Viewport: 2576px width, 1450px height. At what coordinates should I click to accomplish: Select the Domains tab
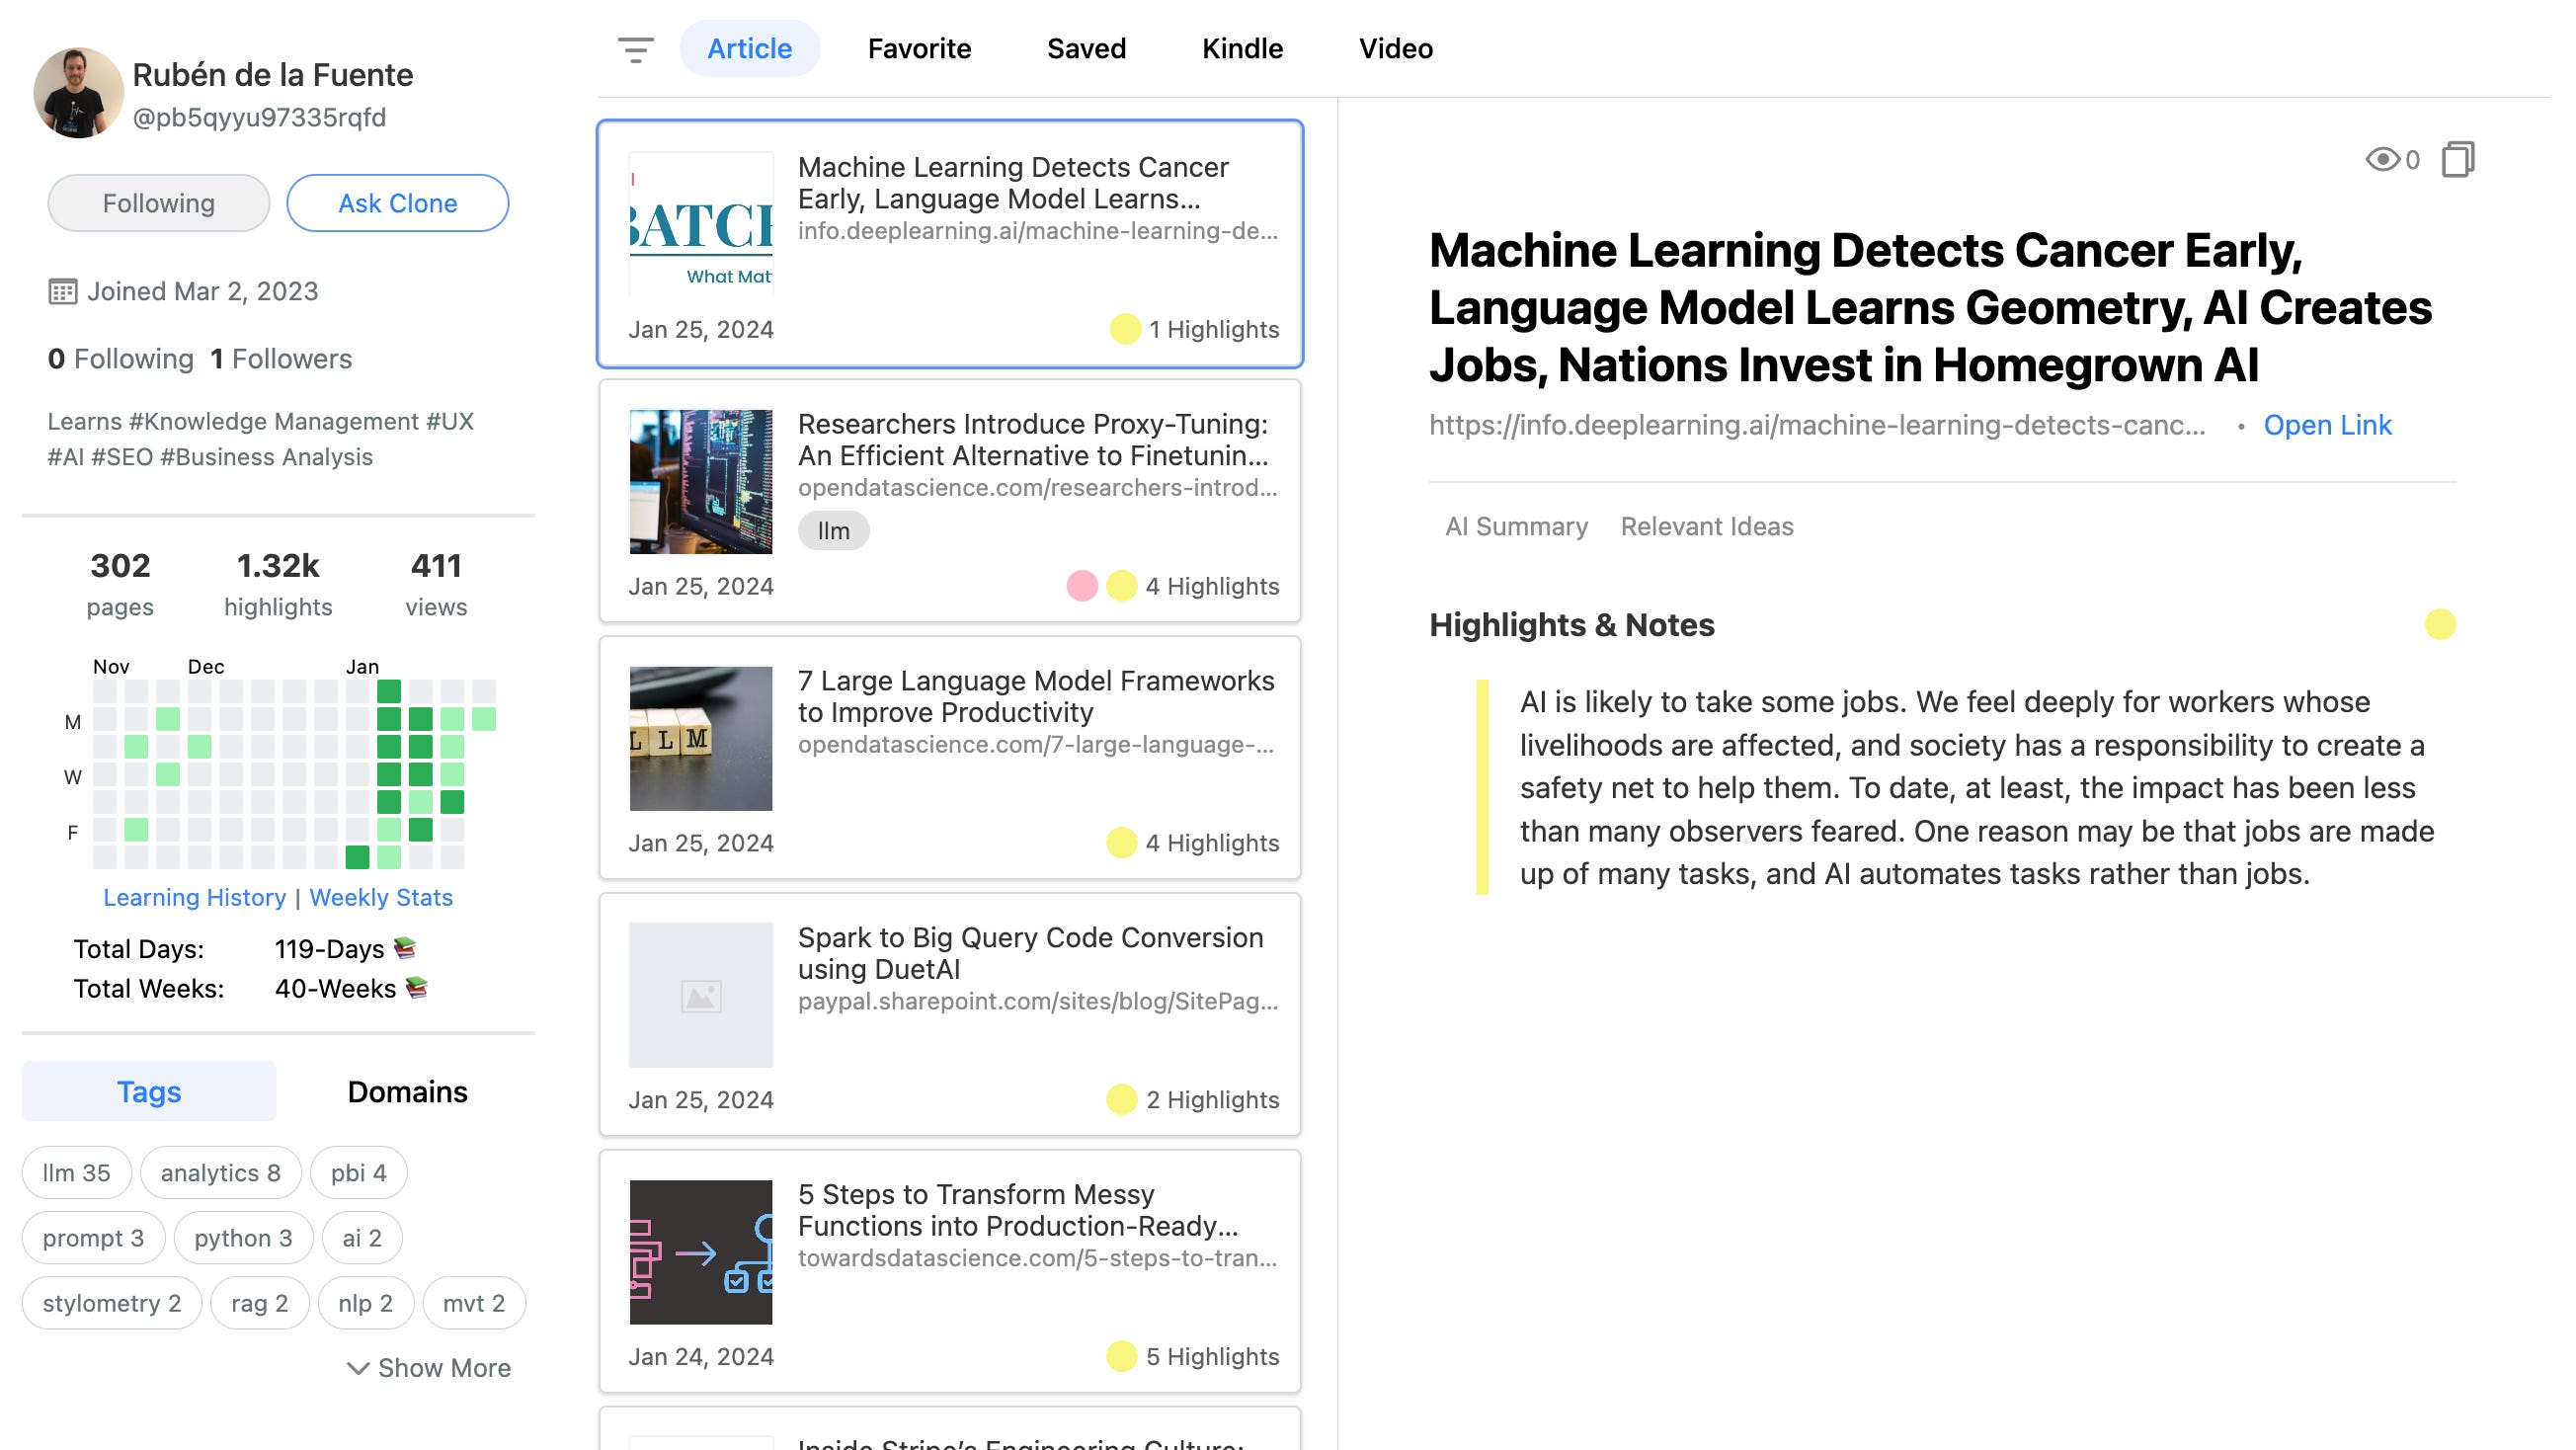click(407, 1091)
